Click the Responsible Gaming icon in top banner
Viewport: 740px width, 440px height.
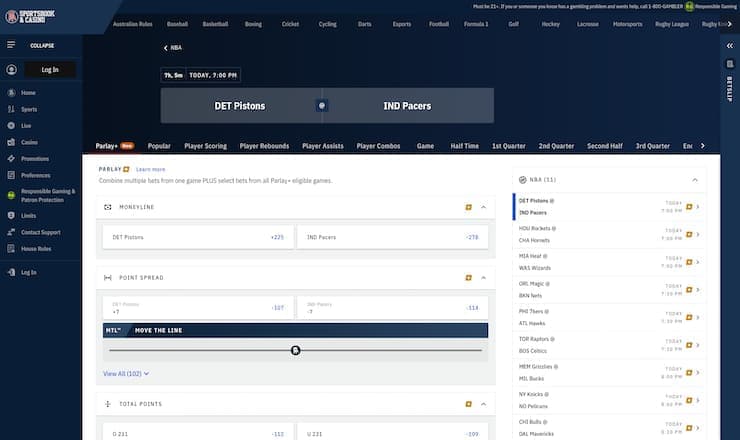(x=690, y=7)
